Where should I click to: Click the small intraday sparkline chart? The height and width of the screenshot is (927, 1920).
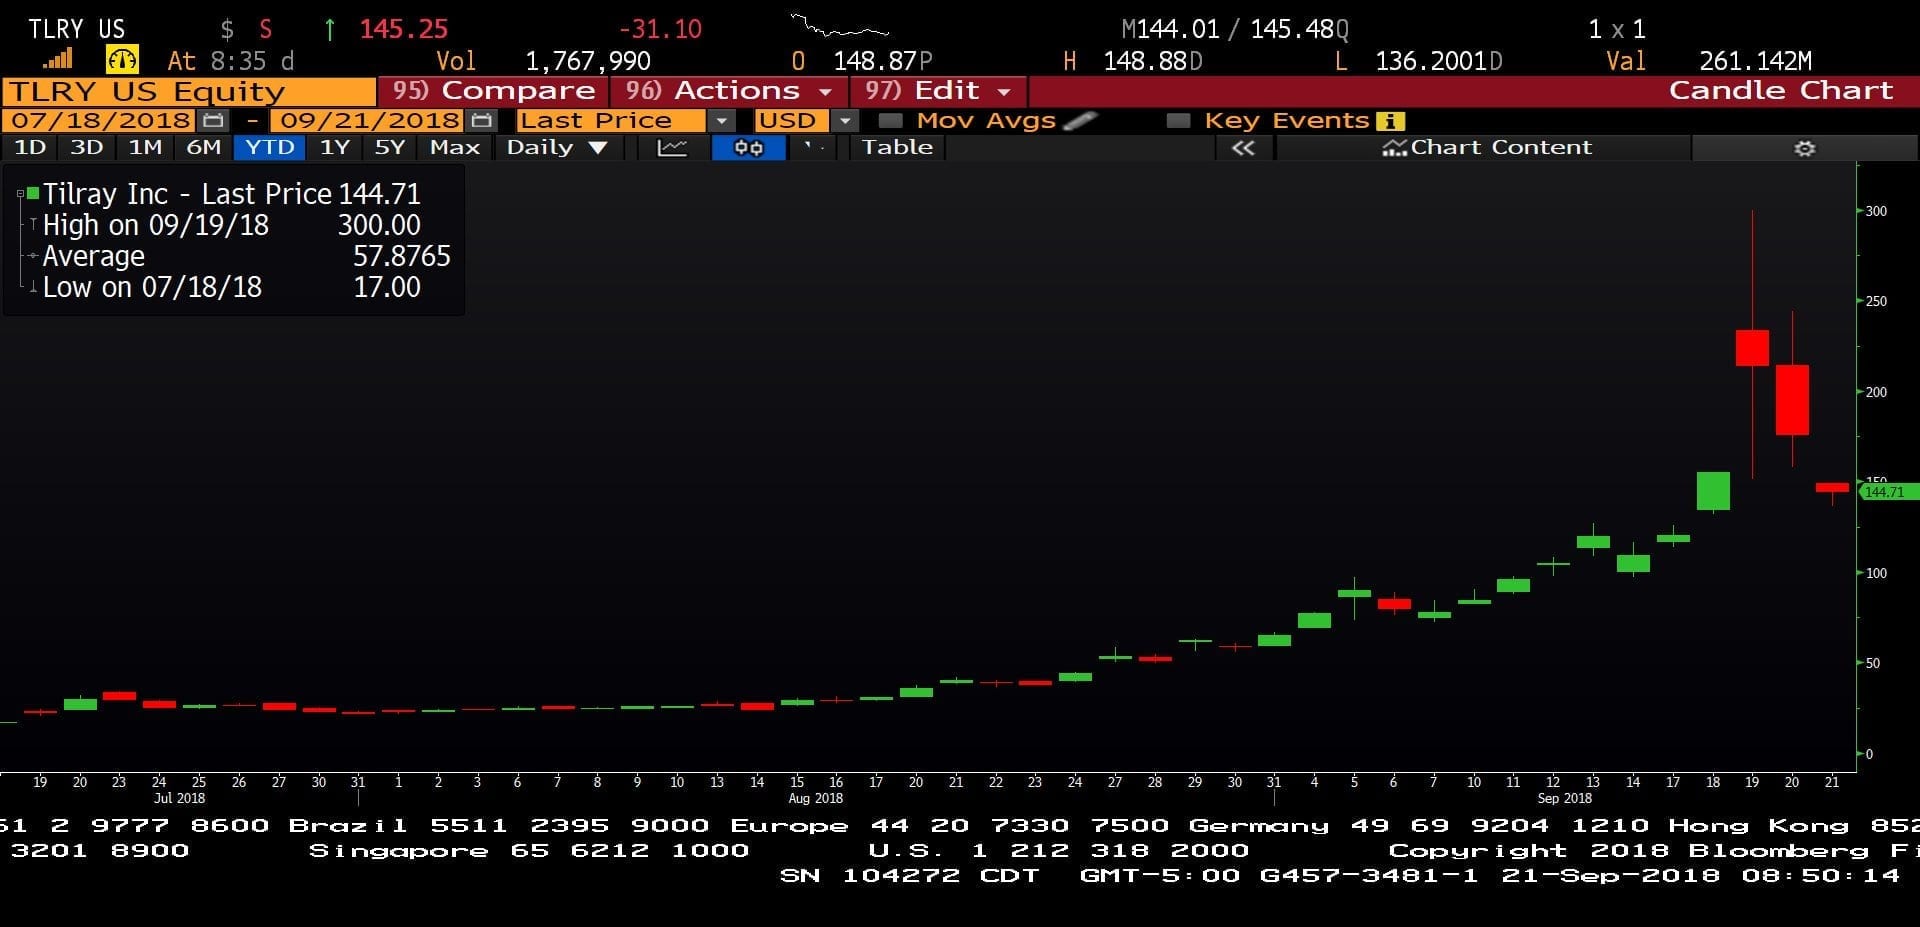click(838, 27)
